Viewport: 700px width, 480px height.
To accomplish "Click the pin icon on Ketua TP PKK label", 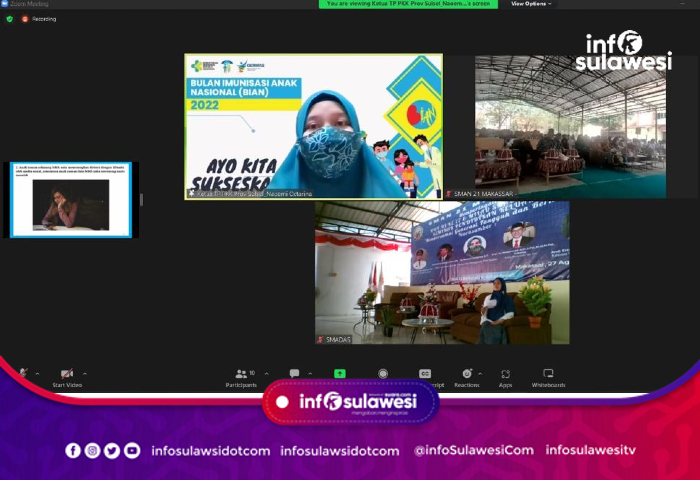I will point(192,193).
